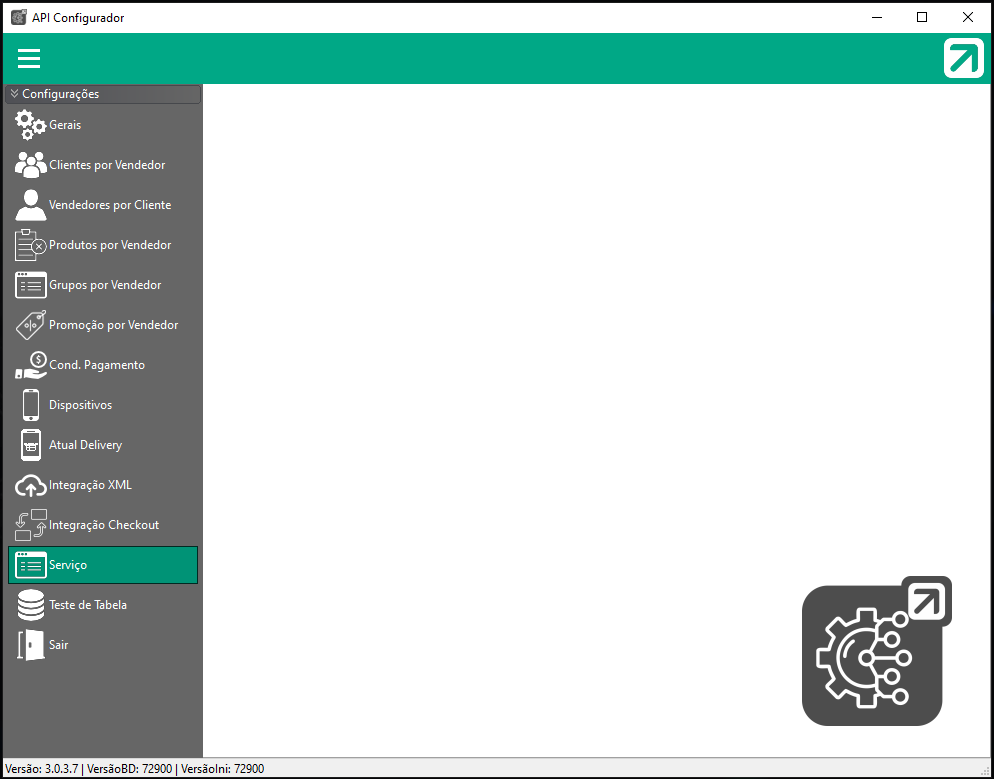Click the Gerais gears icon
The width and height of the screenshot is (994, 779).
[x=30, y=126]
